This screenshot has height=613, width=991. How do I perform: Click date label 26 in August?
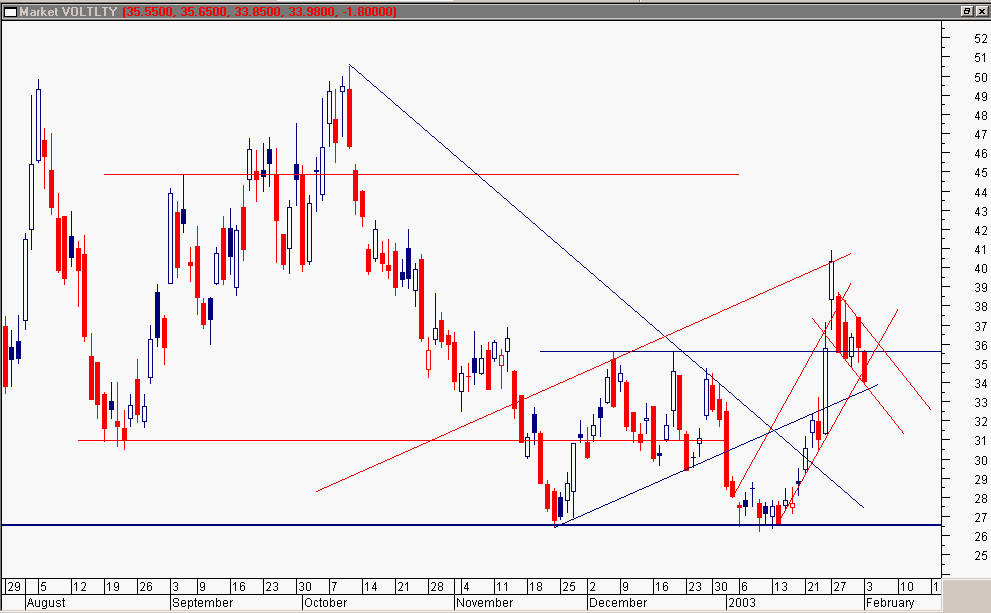[x=146, y=586]
